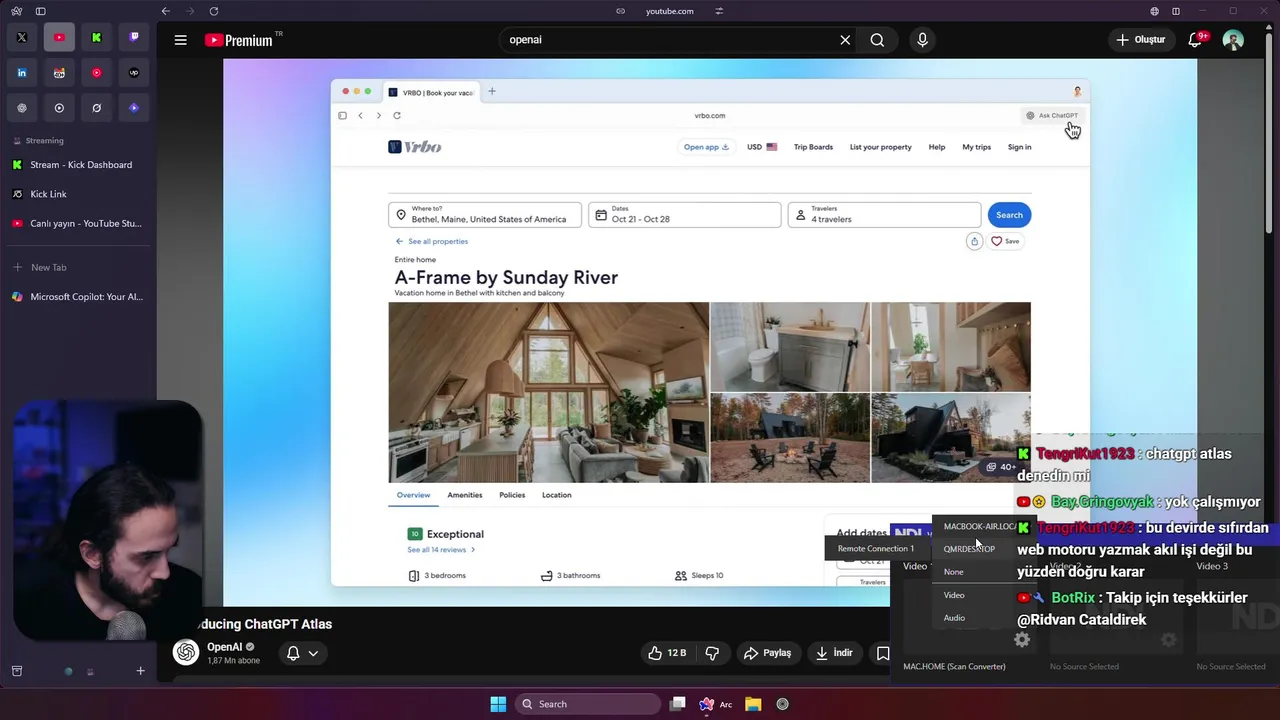Image resolution: width=1280 pixels, height=720 pixels.
Task: Select Remote Connection 1 submenu entry
Action: coord(876,549)
